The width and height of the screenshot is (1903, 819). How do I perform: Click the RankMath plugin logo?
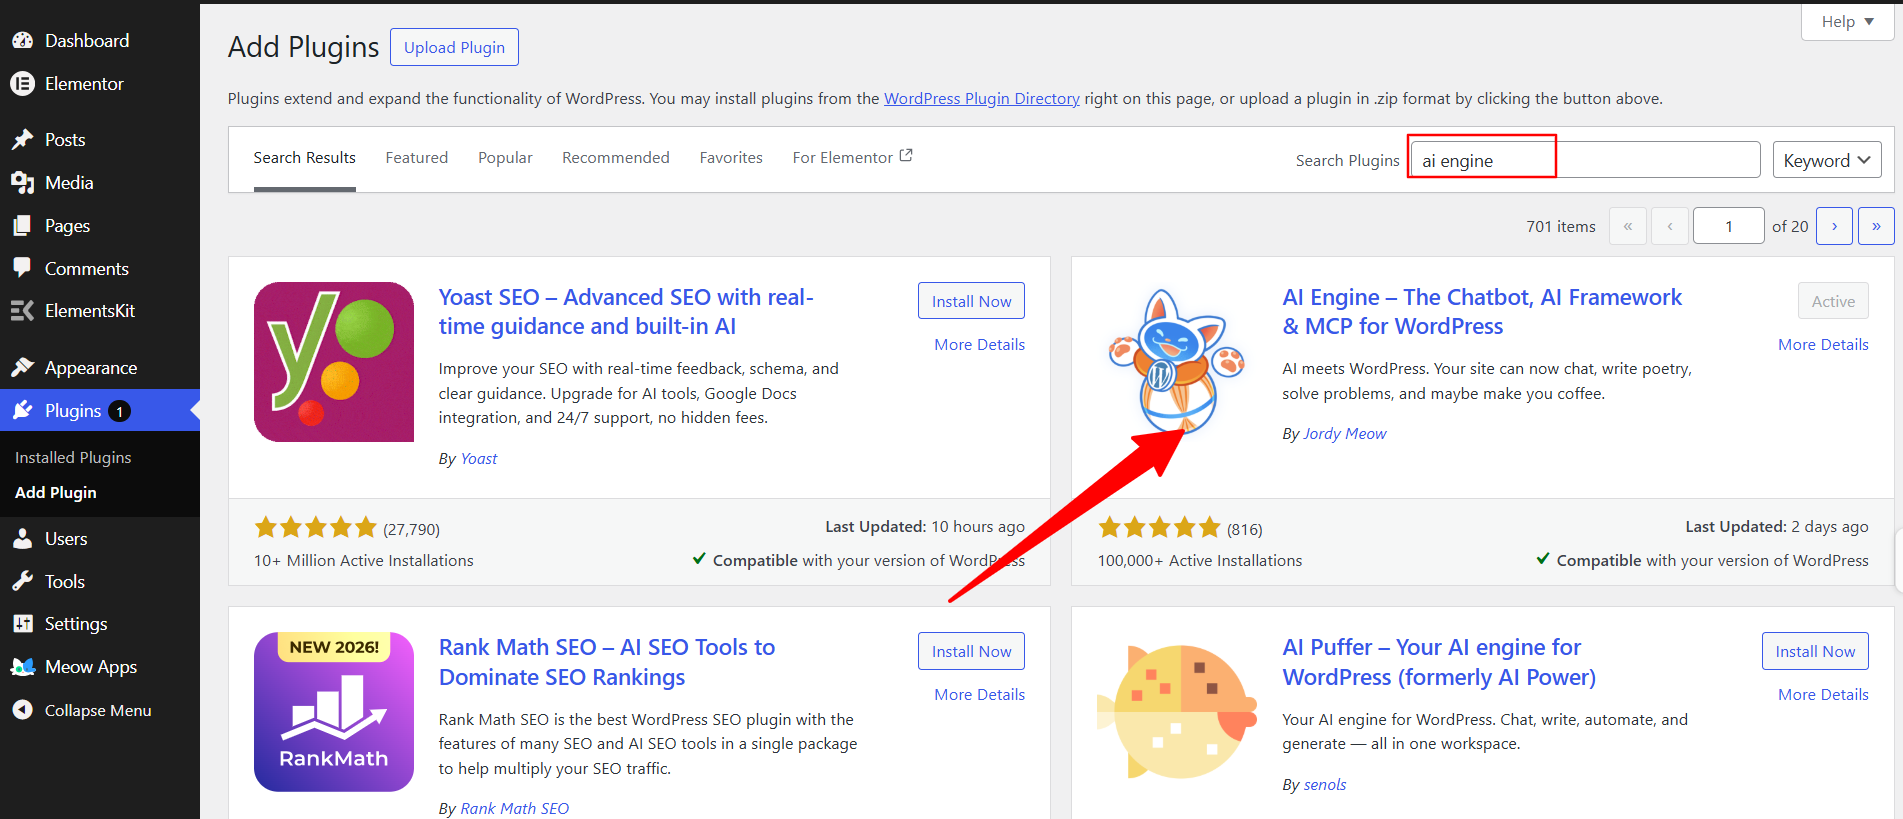point(334,712)
